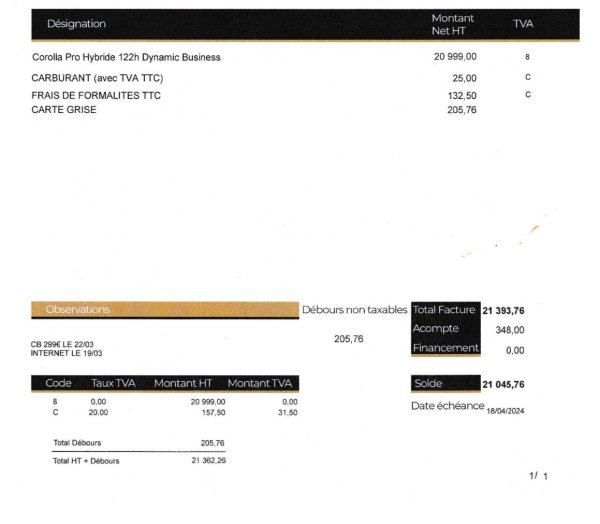Select the Montant Net HT header
Image resolution: width=600 pixels, height=524 pixels.
pyautogui.click(x=452, y=24)
